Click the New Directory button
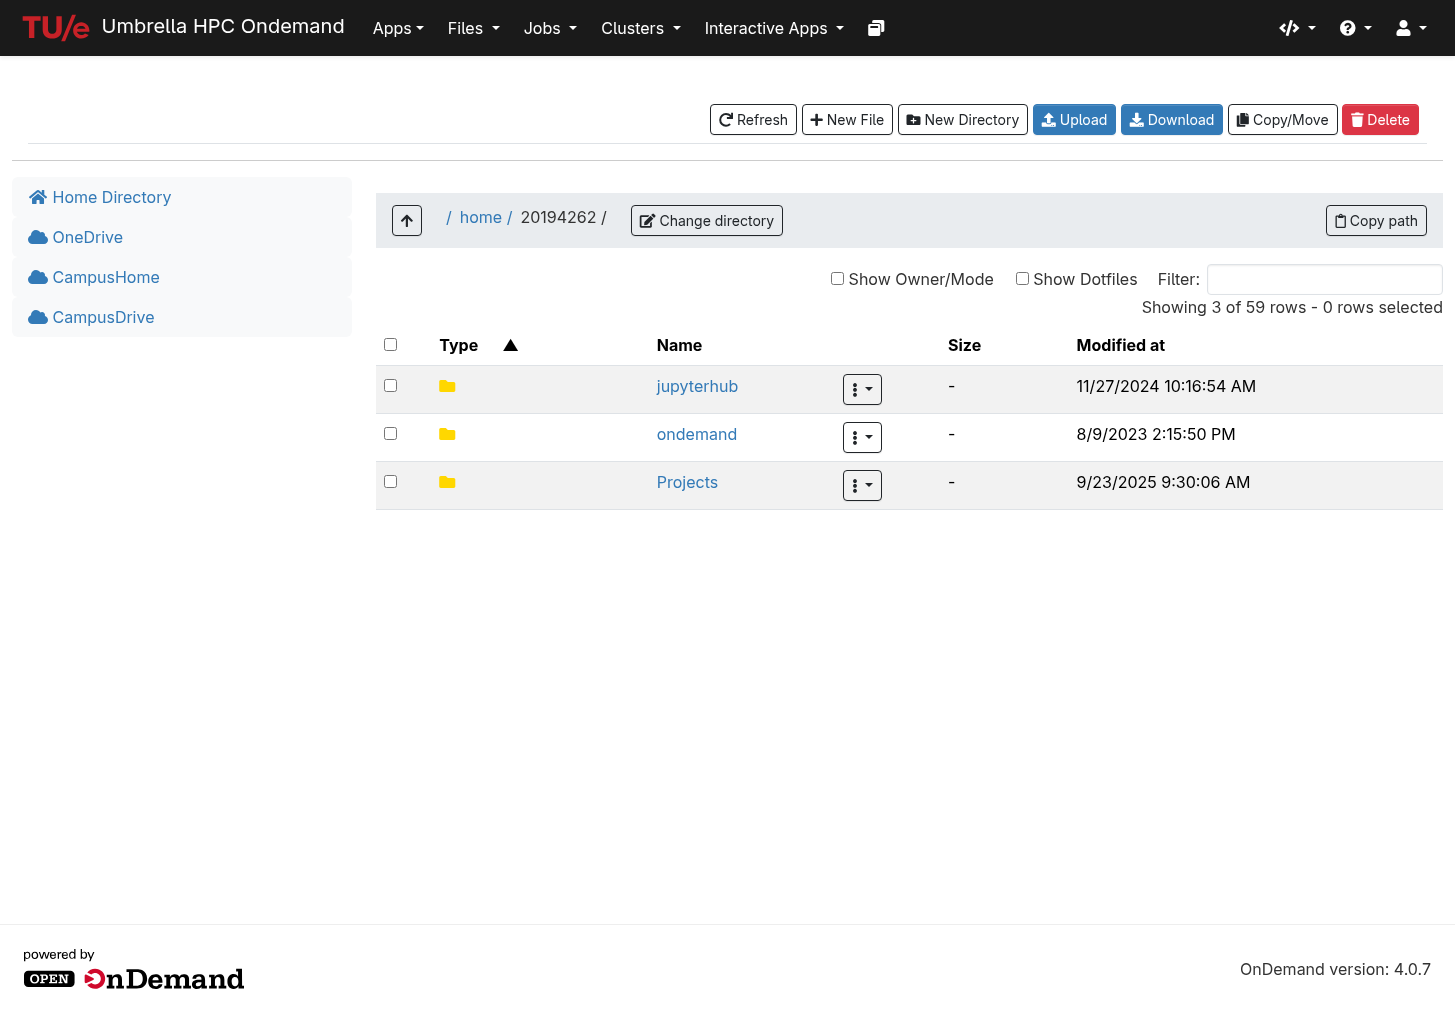The image size is (1455, 1013). (x=962, y=120)
